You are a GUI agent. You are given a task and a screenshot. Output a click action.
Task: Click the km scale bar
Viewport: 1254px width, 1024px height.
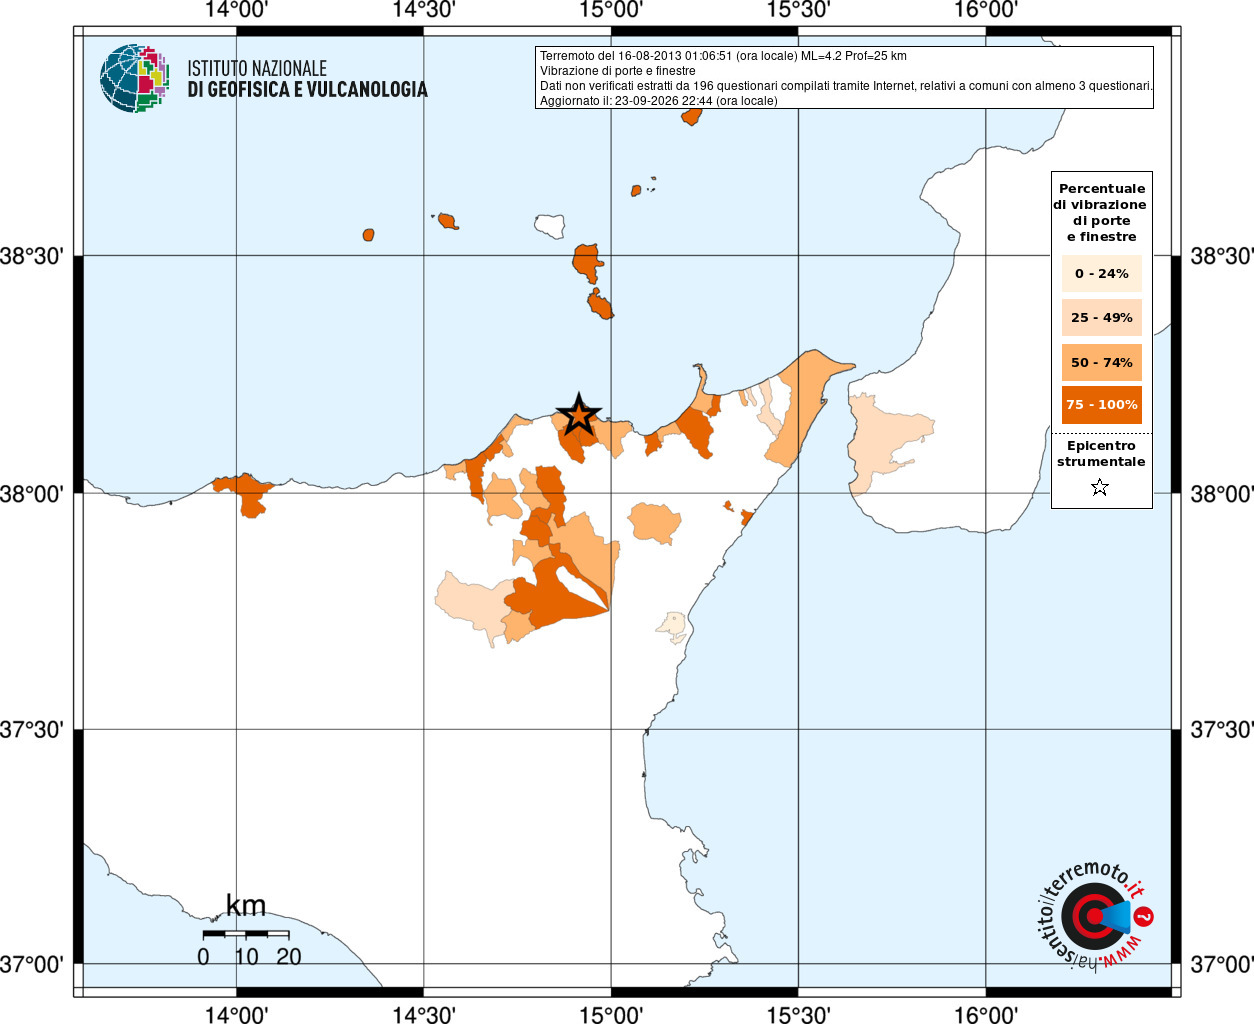tap(246, 934)
